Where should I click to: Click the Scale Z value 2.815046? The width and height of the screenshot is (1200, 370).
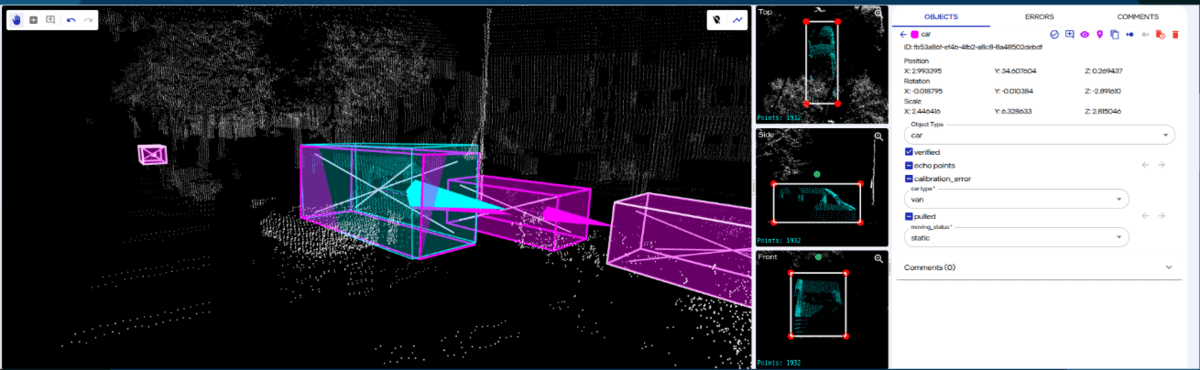1102,111
